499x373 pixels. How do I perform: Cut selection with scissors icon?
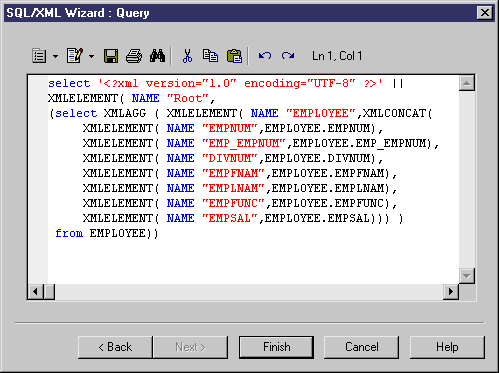pos(187,56)
